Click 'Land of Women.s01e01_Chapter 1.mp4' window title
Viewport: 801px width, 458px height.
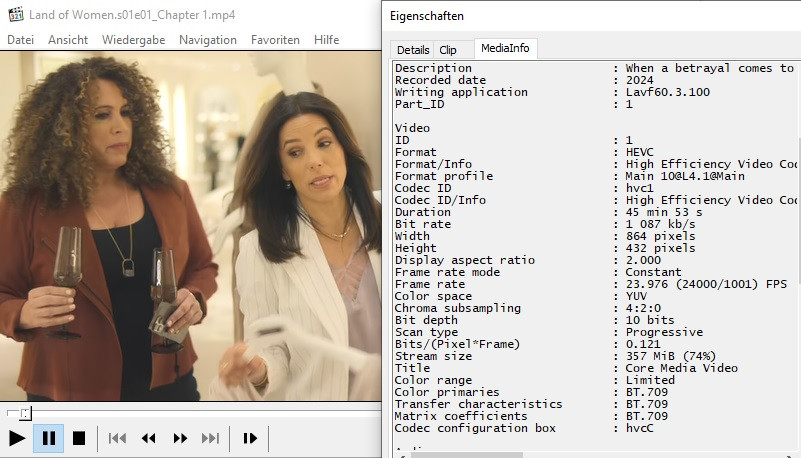click(132, 15)
